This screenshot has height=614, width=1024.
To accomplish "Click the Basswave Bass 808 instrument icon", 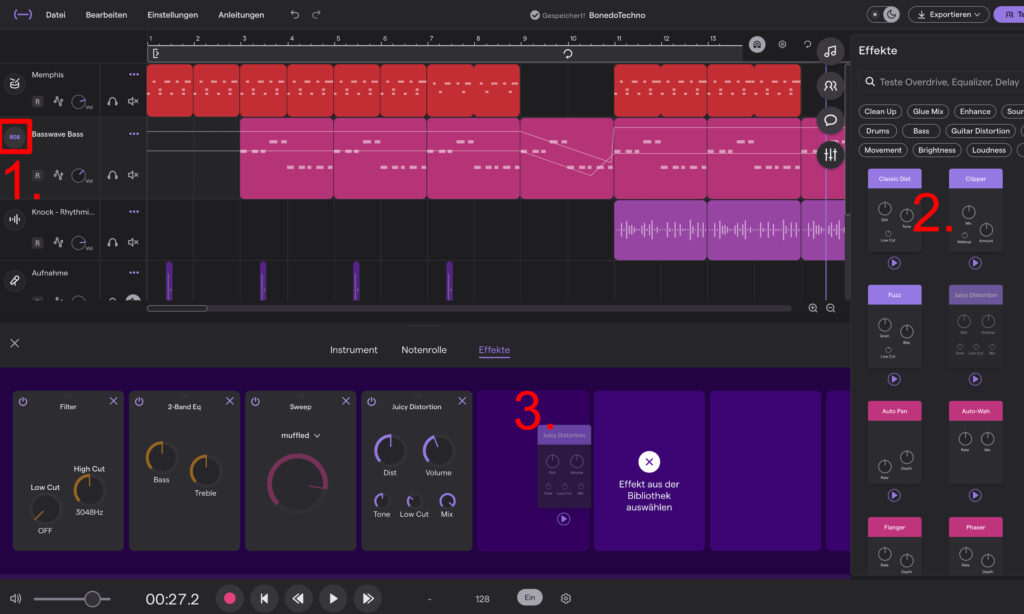I will (14, 137).
